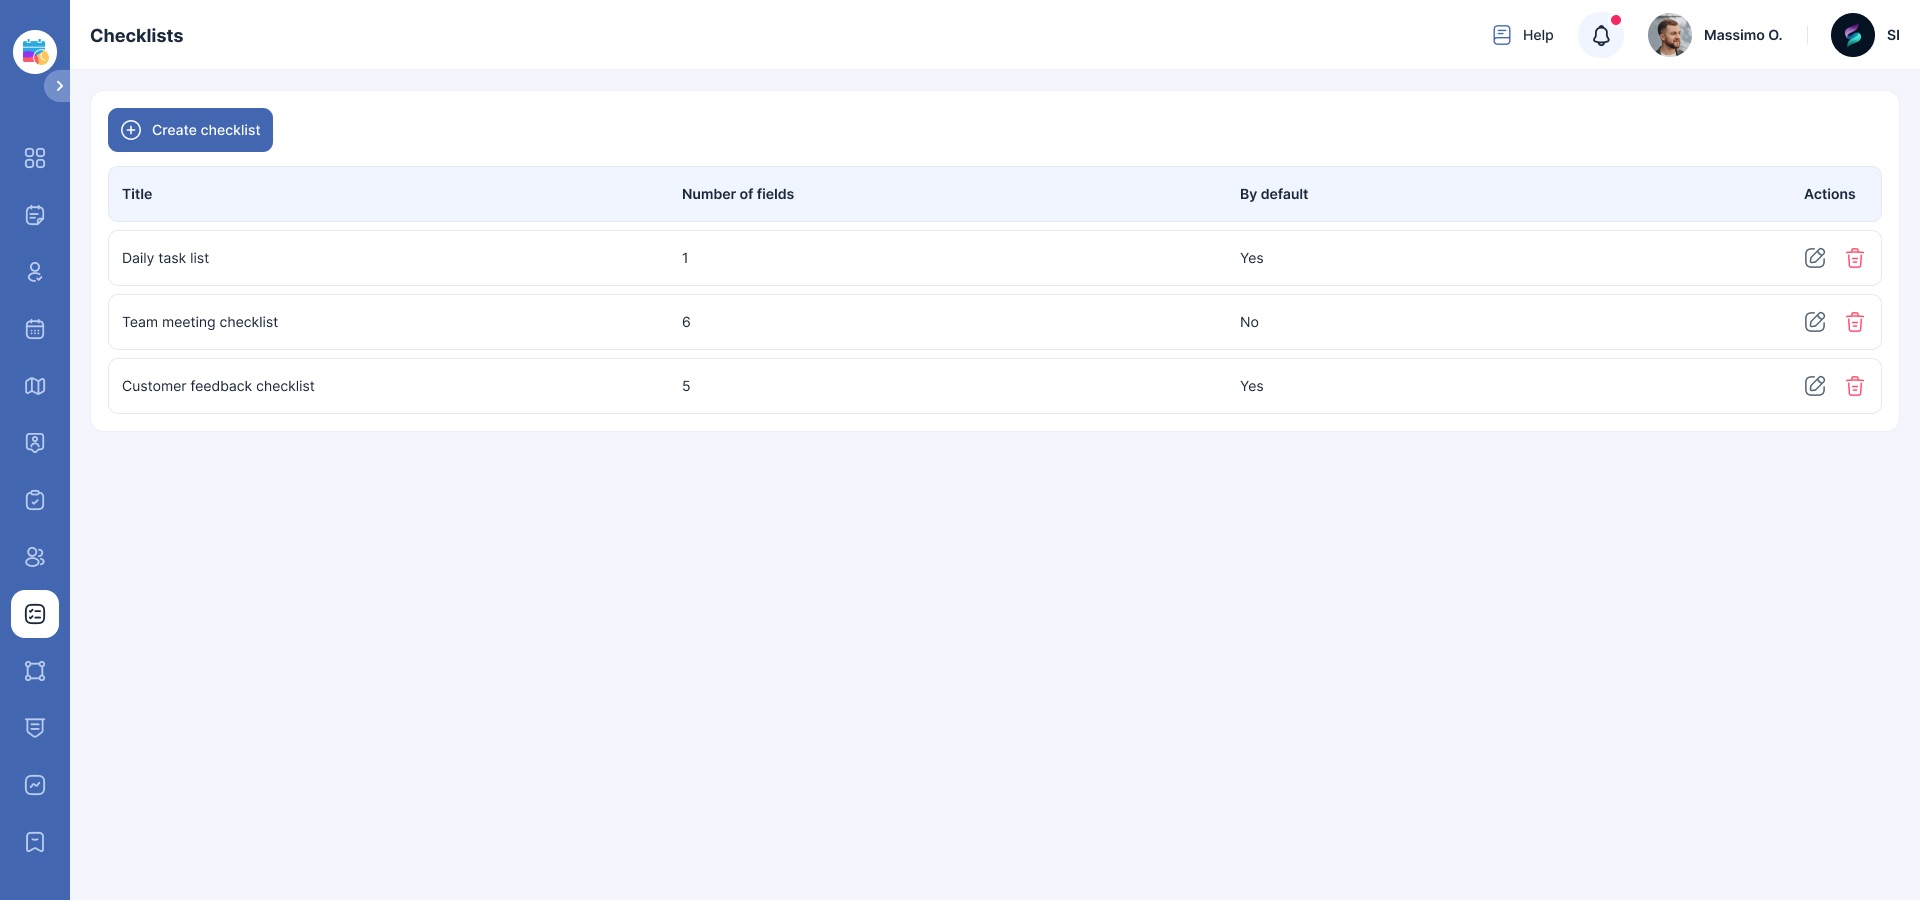The height and width of the screenshot is (900, 1920).
Task: Open the team users icon in sidebar
Action: [x=35, y=557]
